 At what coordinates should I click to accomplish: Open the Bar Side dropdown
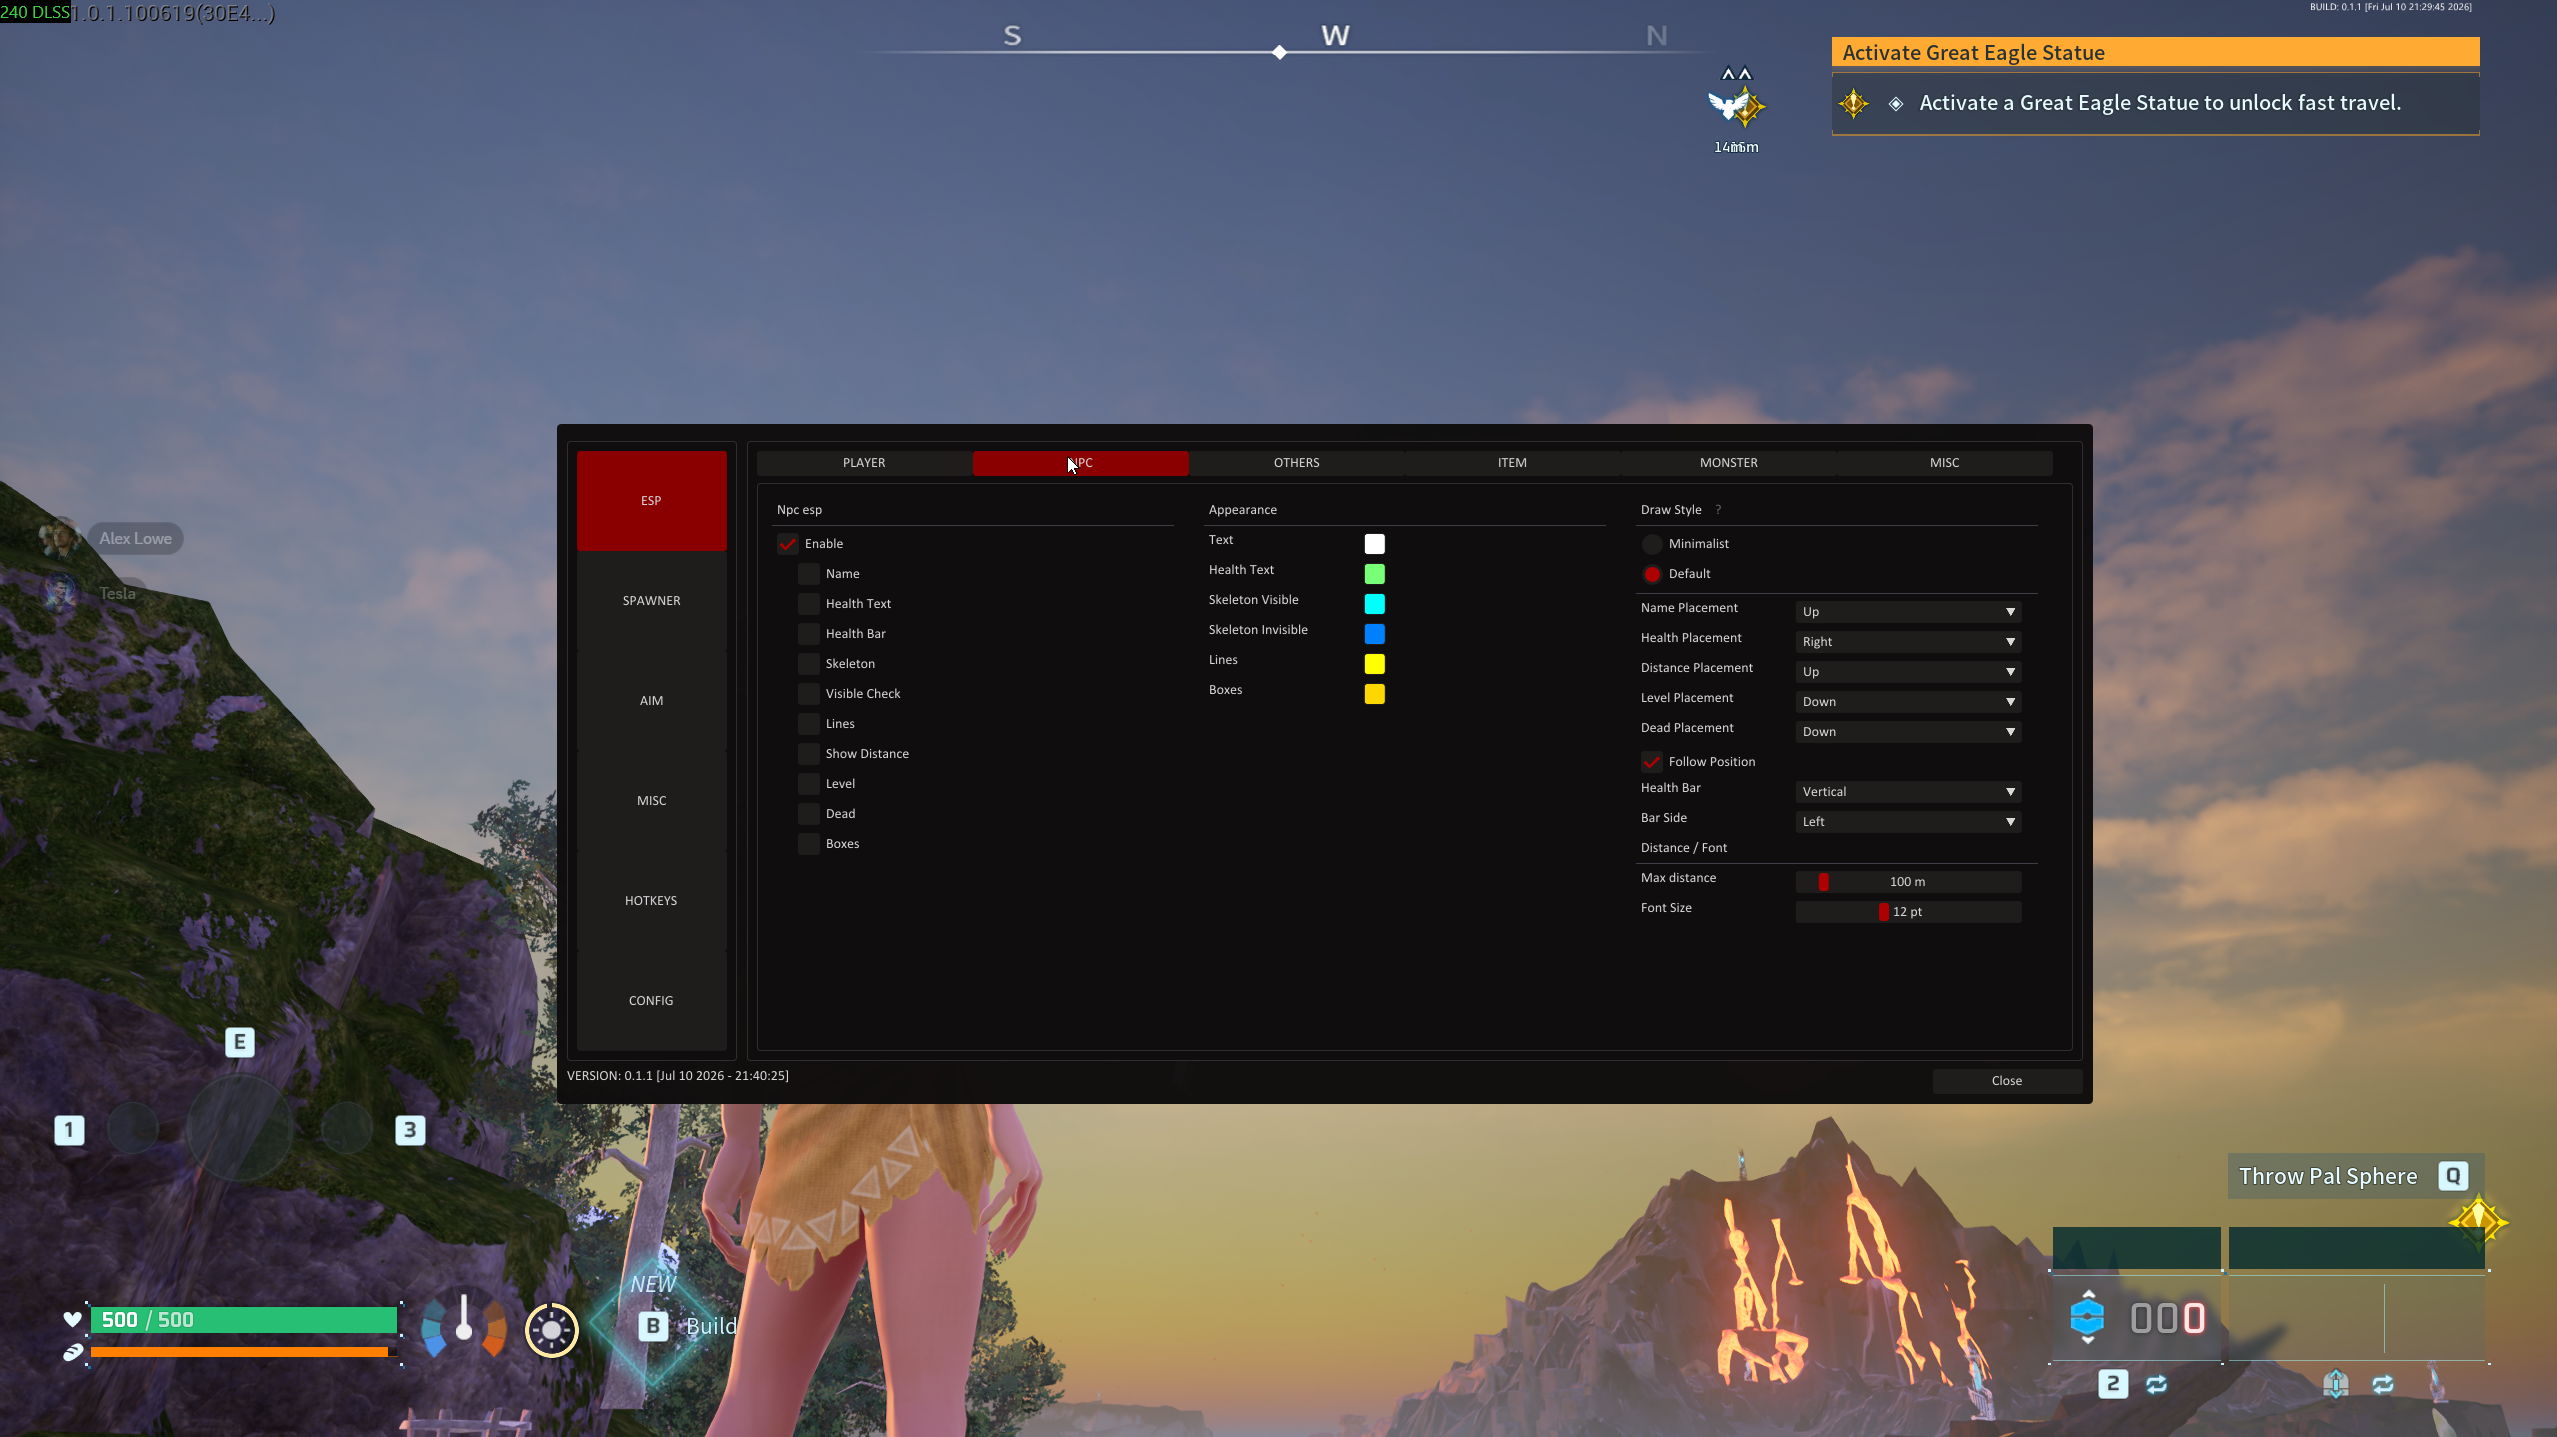(1908, 822)
